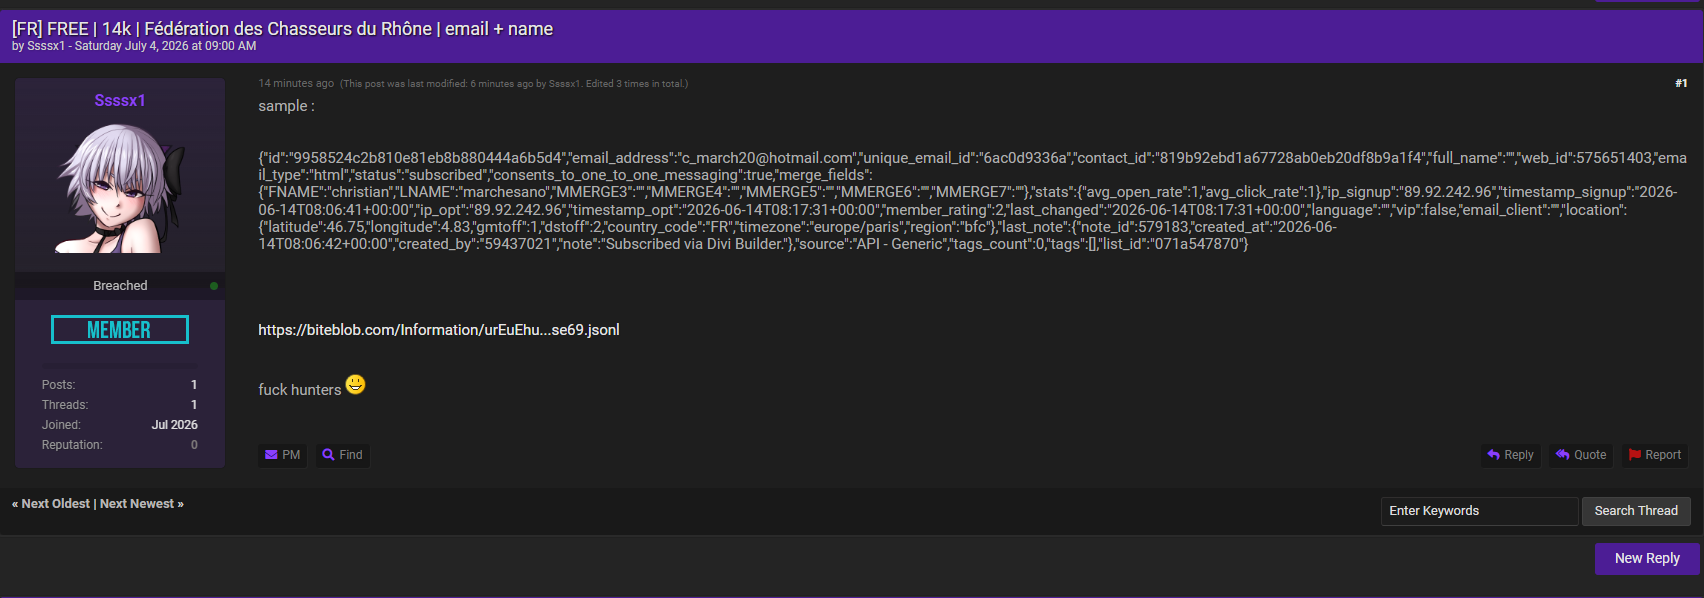Click the Report flag icon
1704x598 pixels.
(1635, 455)
